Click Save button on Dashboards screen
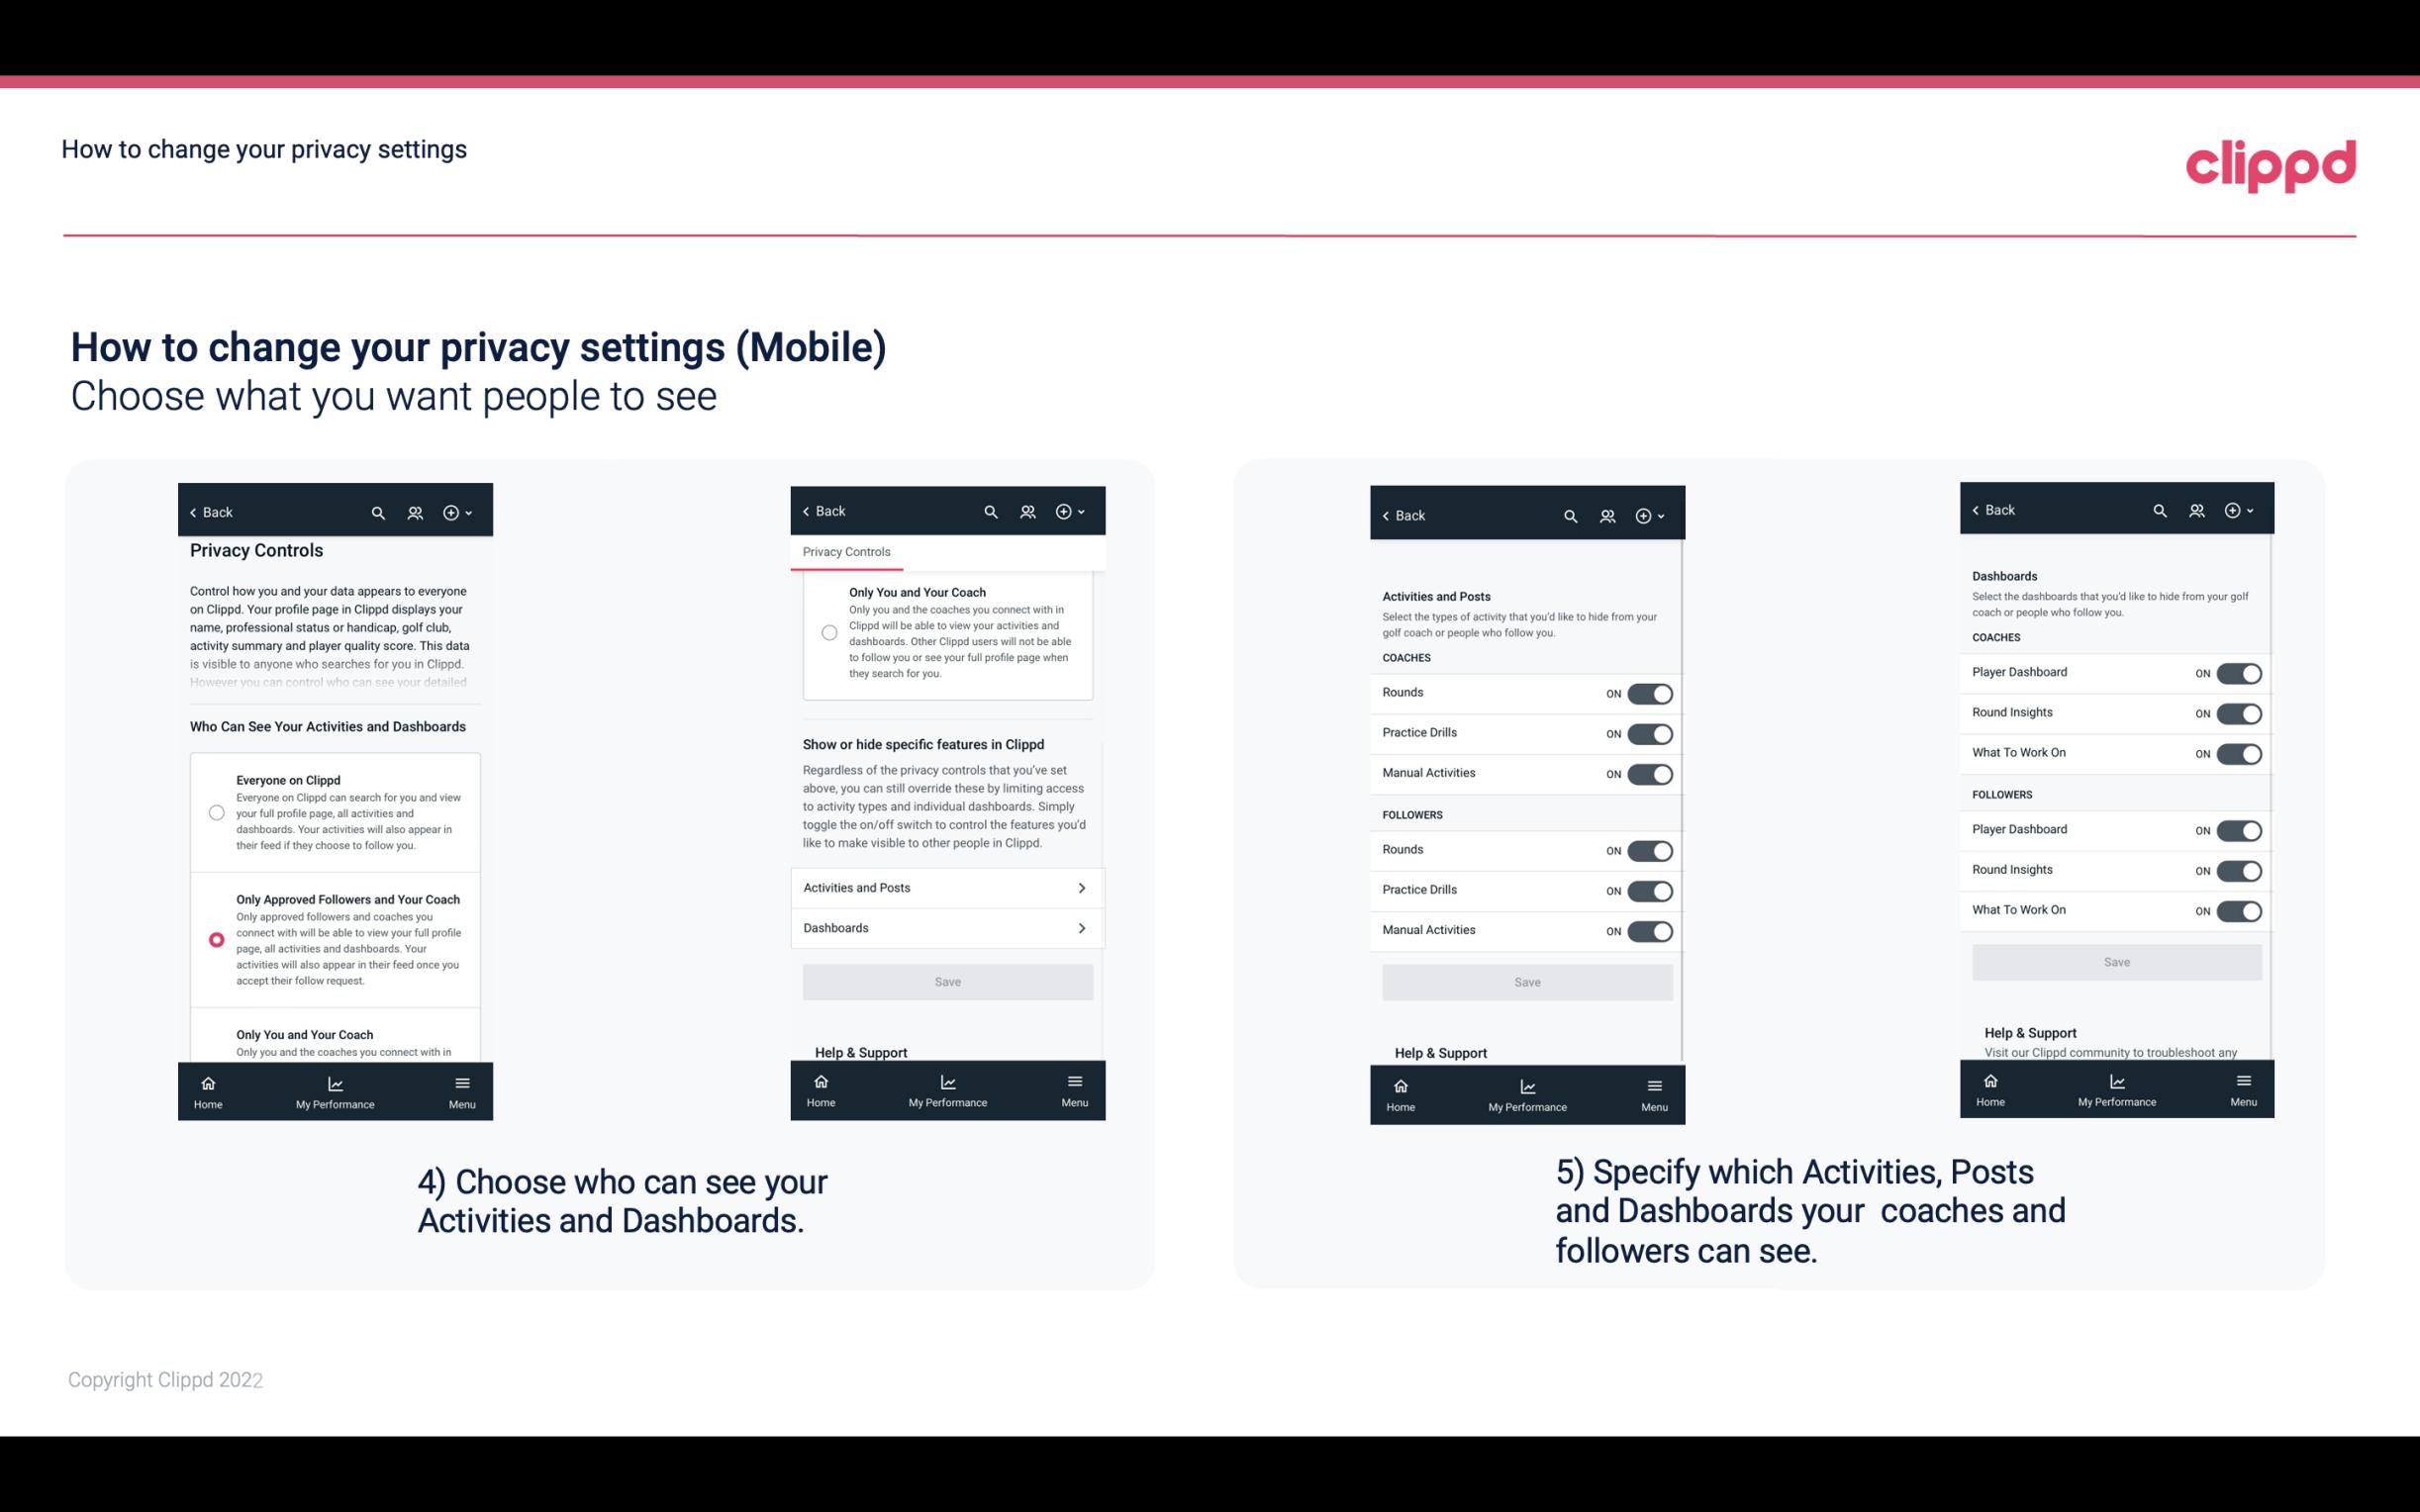The width and height of the screenshot is (2420, 1512). click(2115, 962)
